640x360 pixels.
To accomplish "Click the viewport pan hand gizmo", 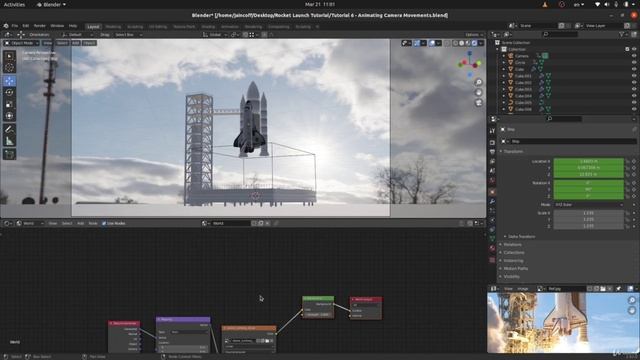I will tap(479, 93).
